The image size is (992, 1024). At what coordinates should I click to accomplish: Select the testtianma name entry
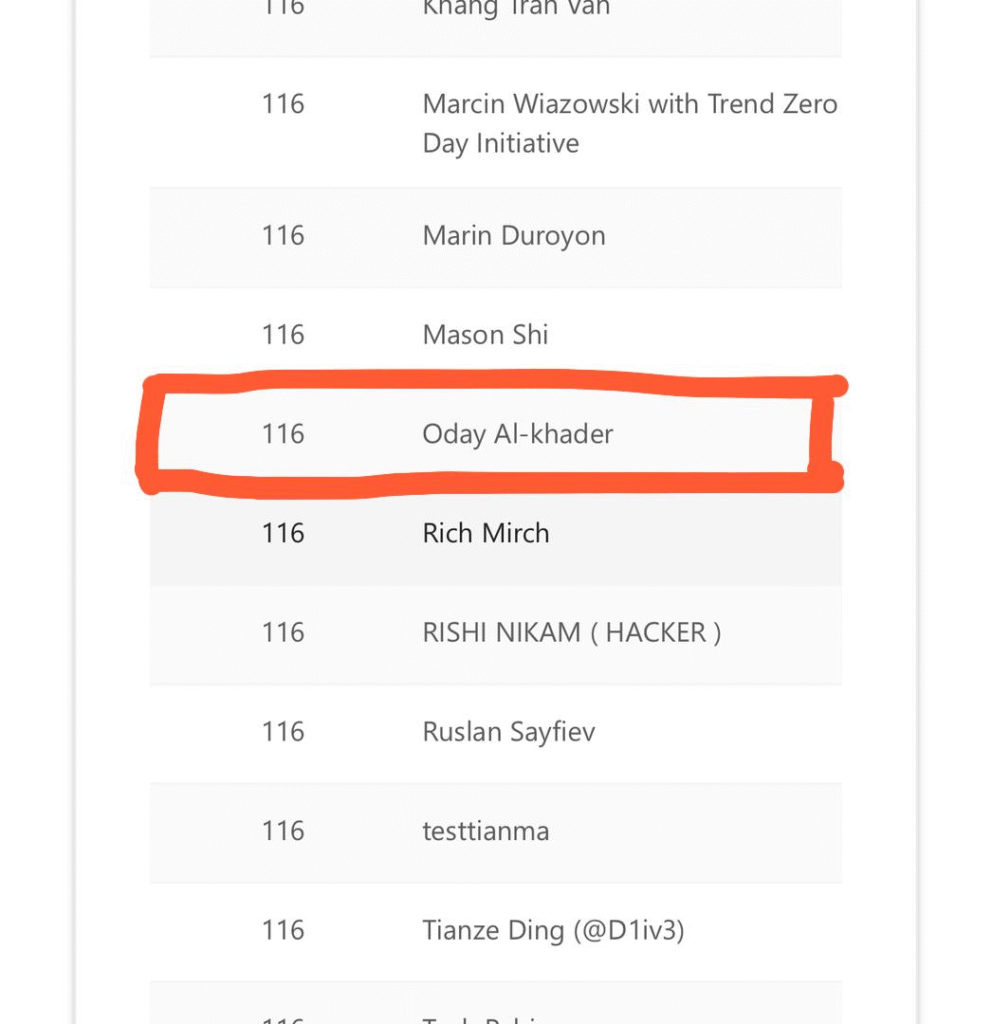coord(485,831)
